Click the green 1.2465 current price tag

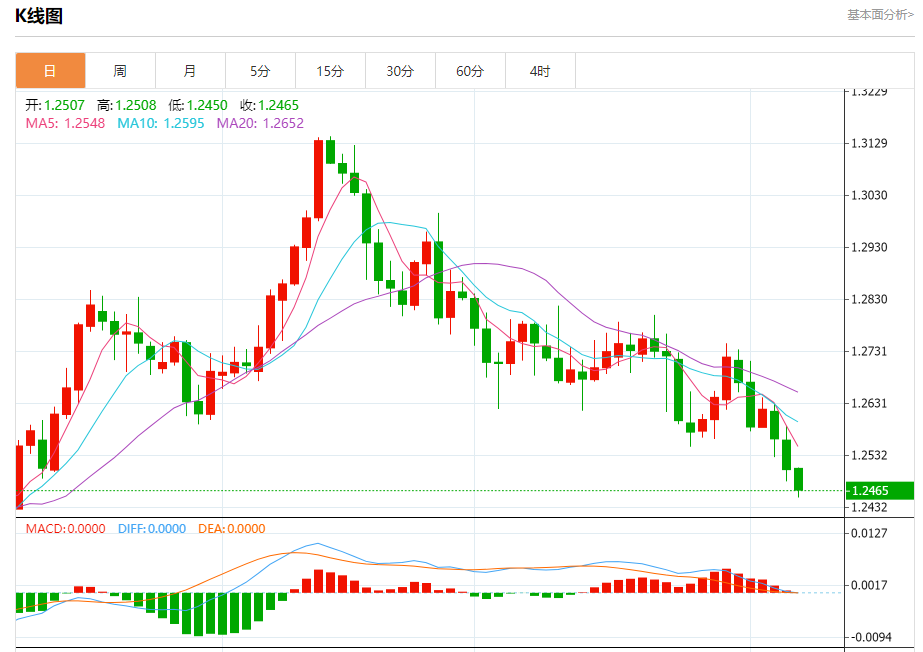pos(880,490)
